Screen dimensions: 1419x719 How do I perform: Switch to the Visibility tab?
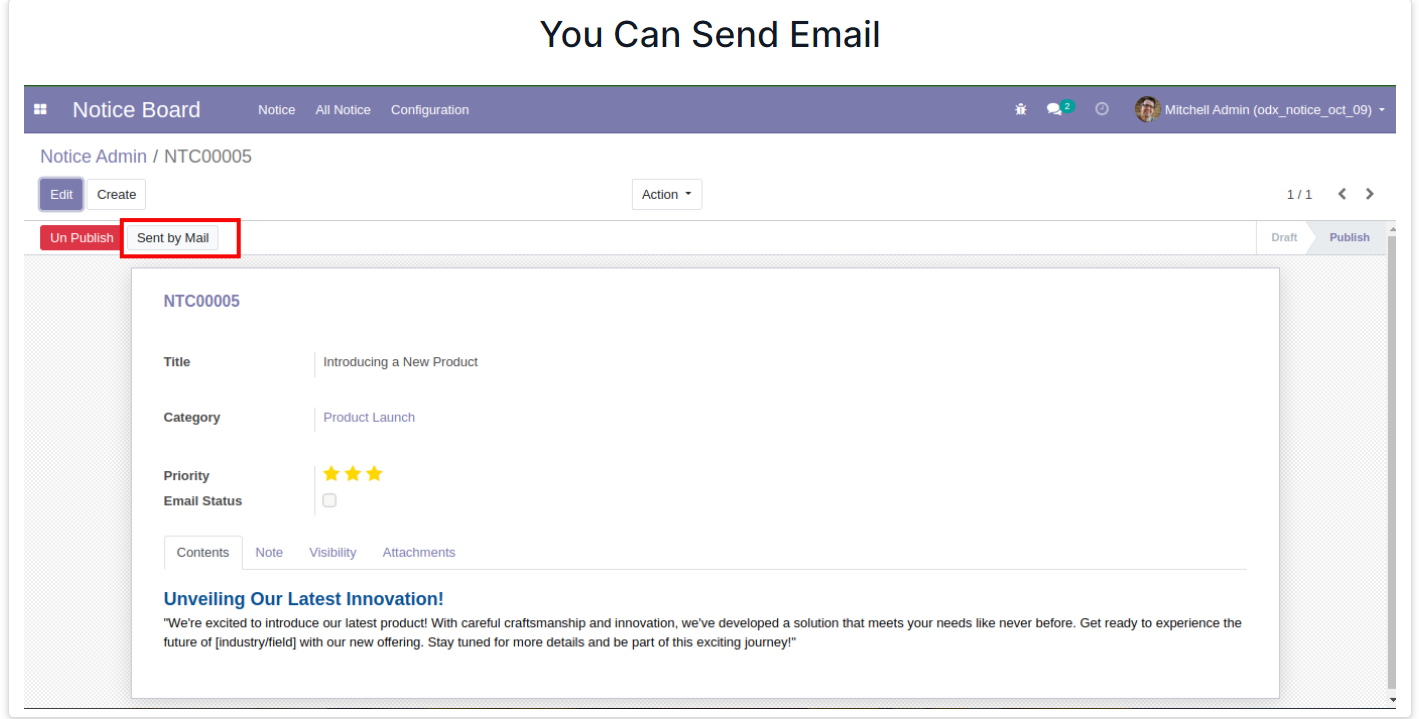click(333, 552)
